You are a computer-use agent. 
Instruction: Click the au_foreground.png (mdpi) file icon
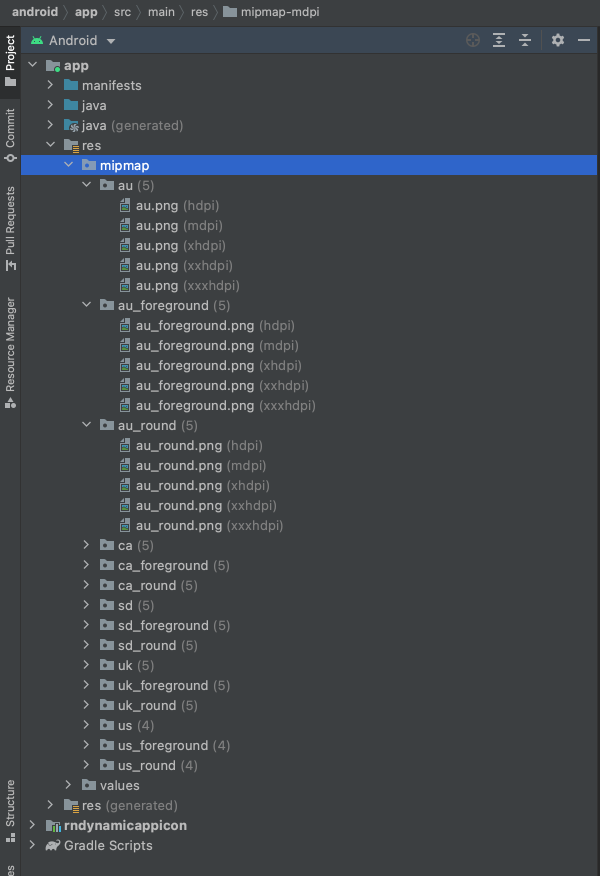click(125, 345)
